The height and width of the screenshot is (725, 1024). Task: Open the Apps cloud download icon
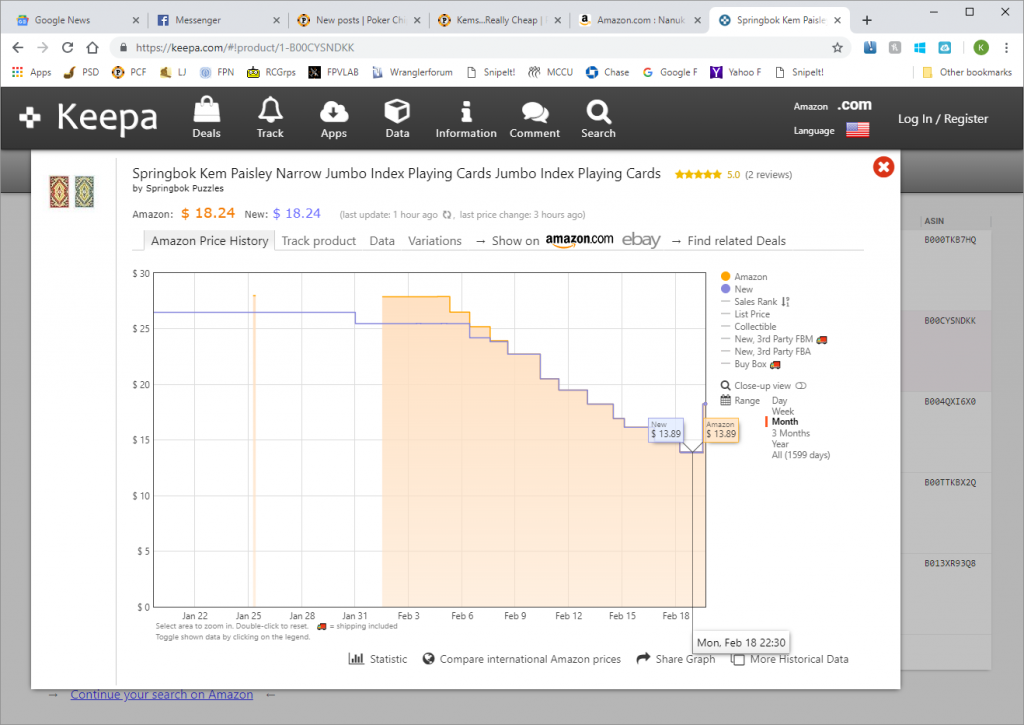334,118
